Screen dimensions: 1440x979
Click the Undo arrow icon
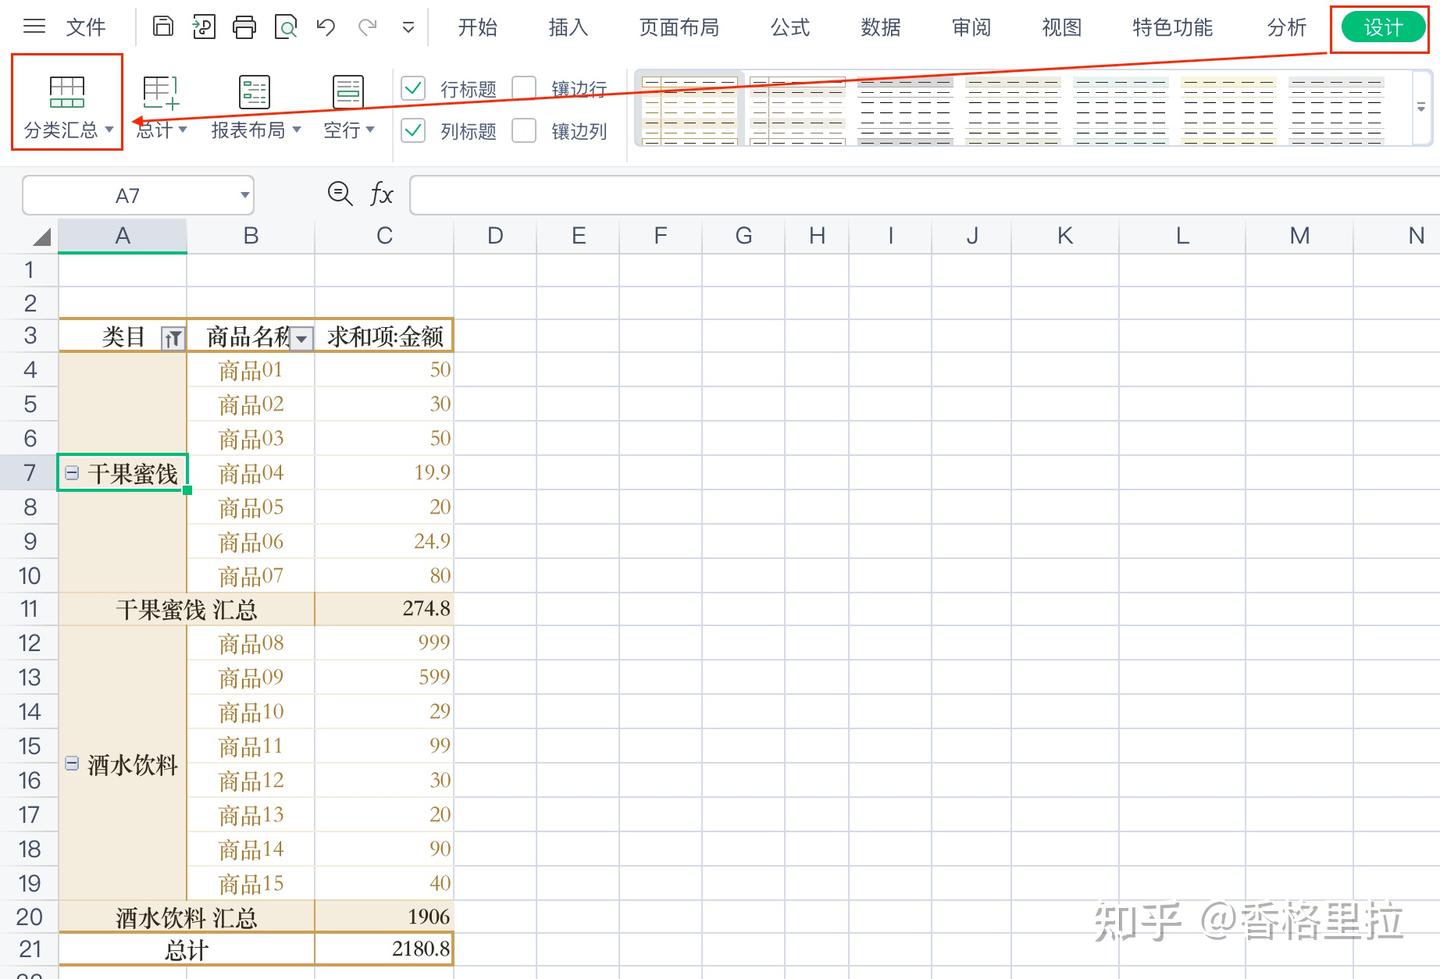pos(326,27)
